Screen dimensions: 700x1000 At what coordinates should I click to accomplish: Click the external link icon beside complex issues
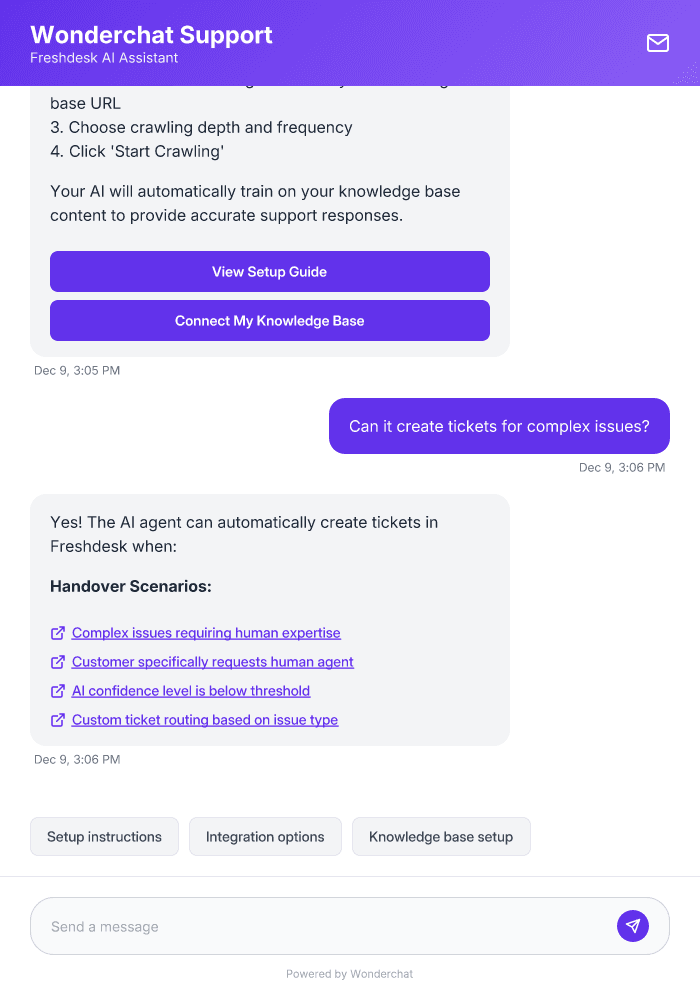pyautogui.click(x=57, y=633)
